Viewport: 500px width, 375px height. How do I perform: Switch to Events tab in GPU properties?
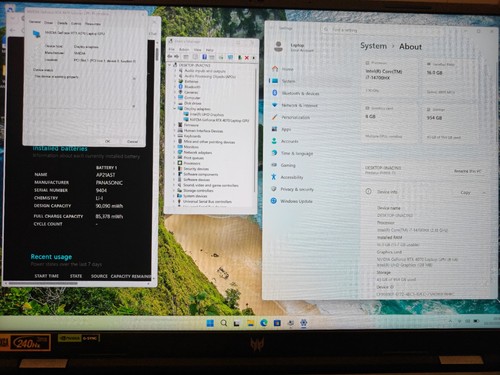pos(76,23)
